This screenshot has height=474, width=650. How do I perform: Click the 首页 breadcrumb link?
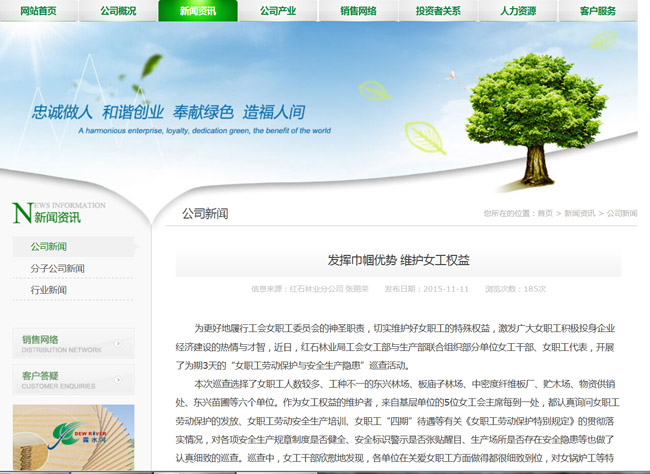click(544, 213)
